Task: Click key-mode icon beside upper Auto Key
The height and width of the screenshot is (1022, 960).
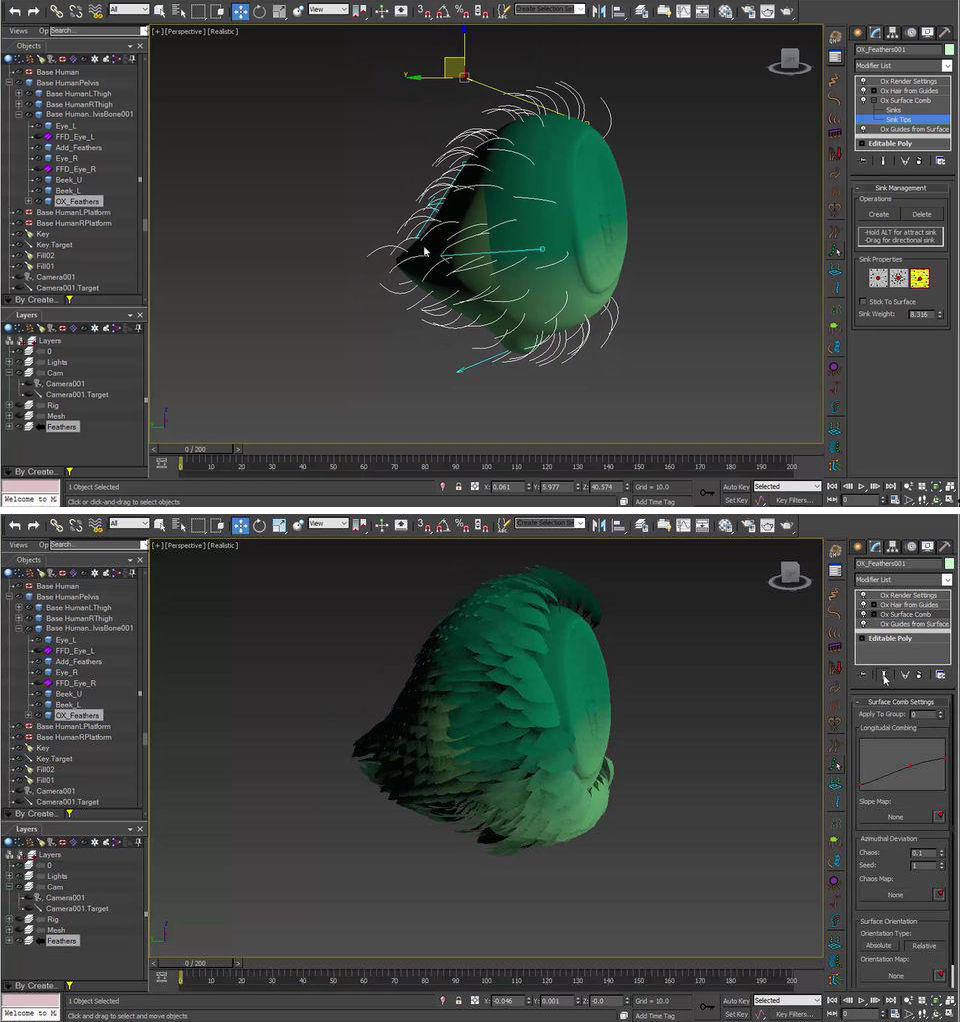Action: pos(706,493)
